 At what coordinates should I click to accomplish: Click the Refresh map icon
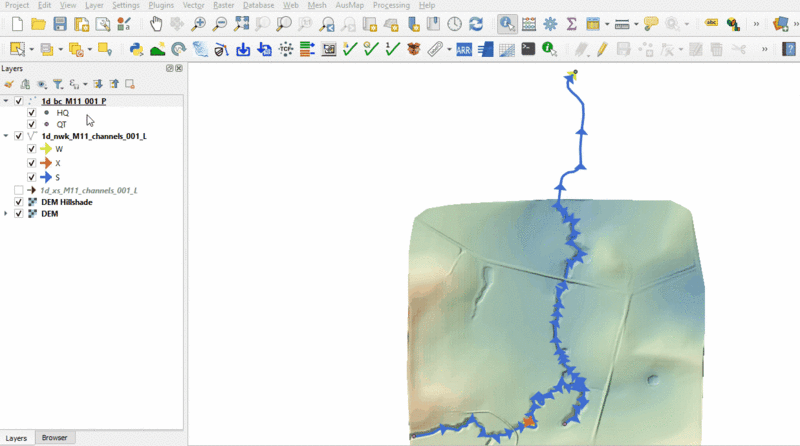(476, 23)
